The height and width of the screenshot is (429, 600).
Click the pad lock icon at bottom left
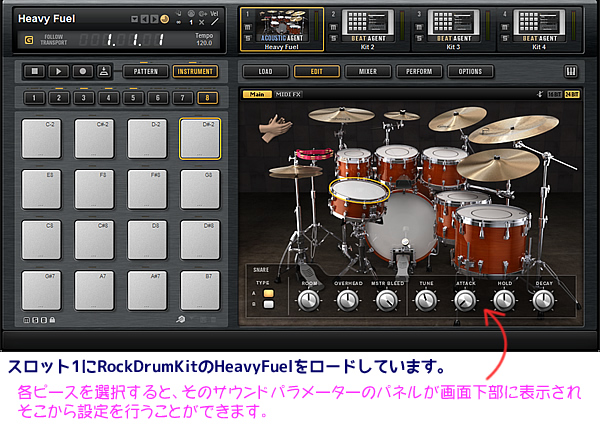pos(52,320)
